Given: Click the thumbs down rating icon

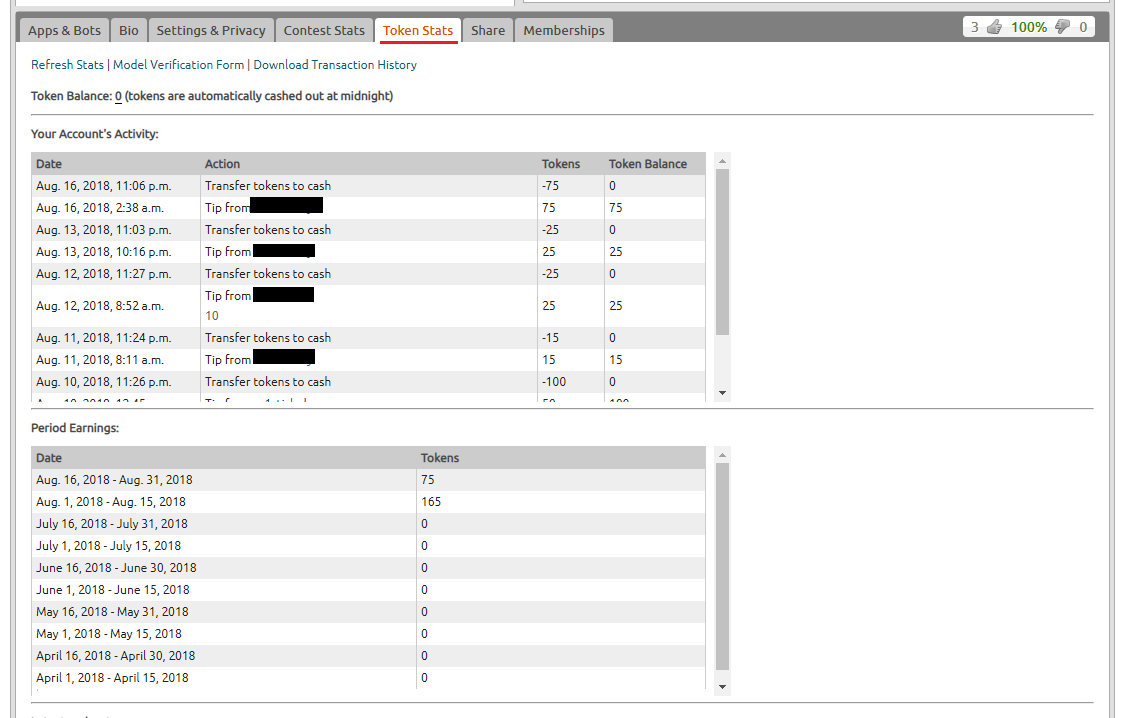Looking at the screenshot, I should click(1062, 27).
